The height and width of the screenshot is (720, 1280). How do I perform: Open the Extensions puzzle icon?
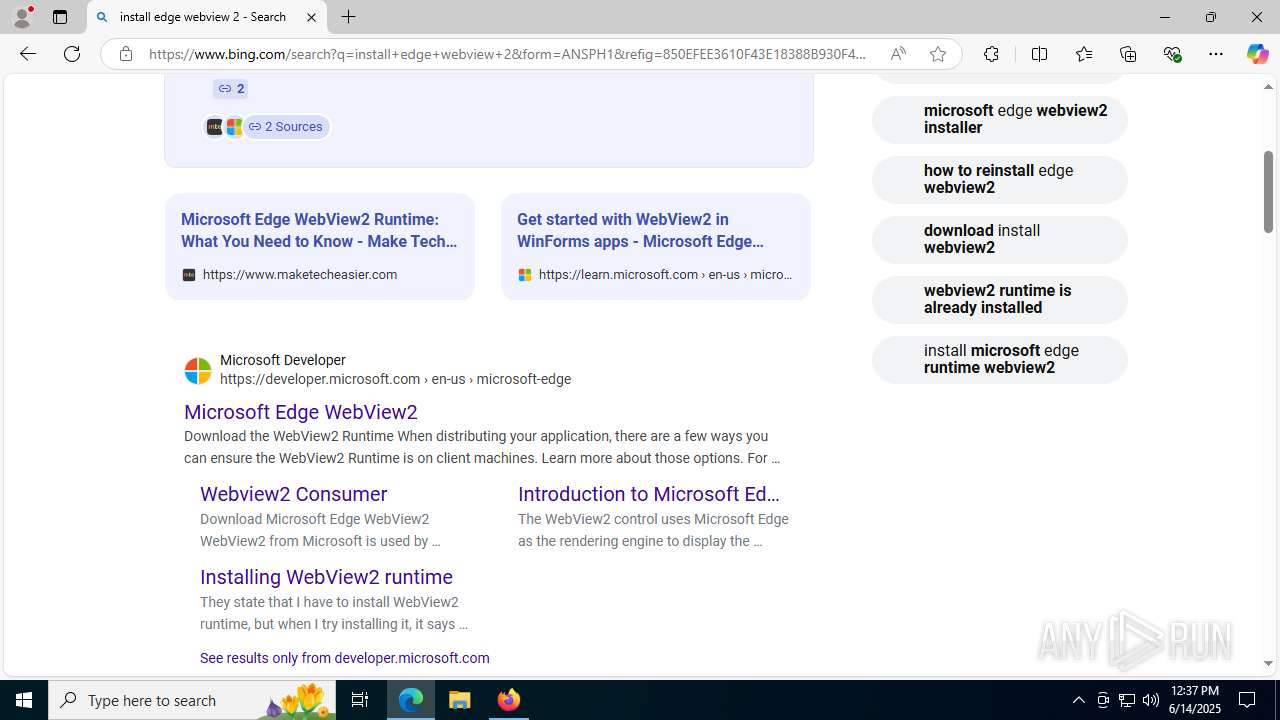pyautogui.click(x=991, y=54)
